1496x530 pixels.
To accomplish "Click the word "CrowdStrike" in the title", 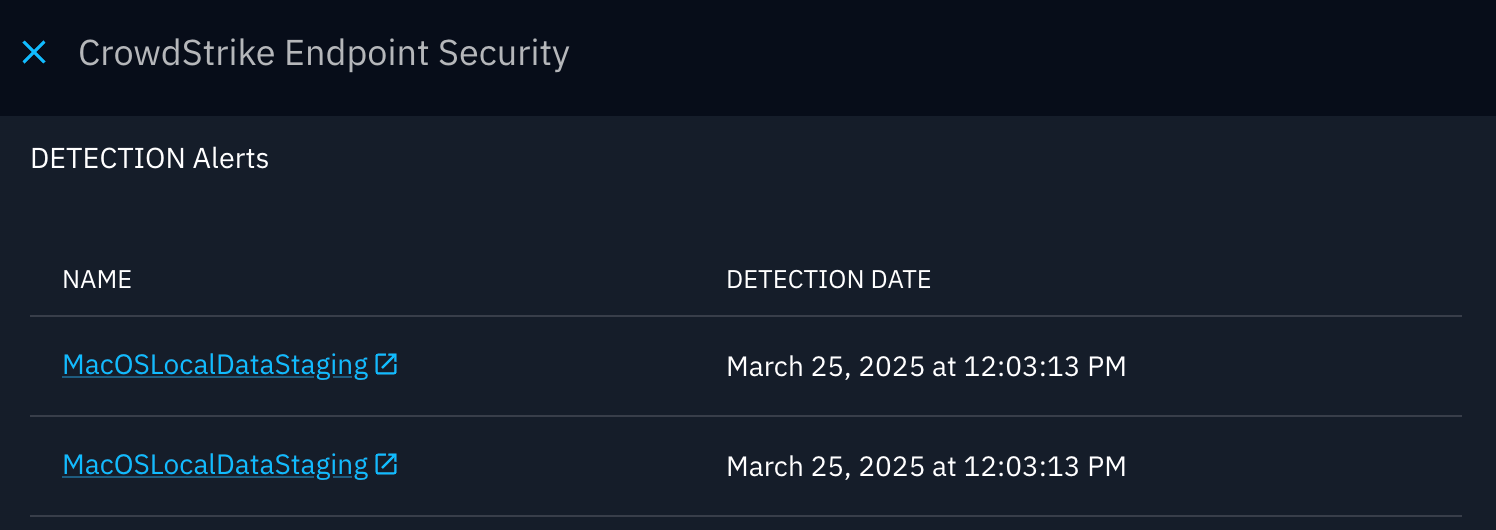I will [x=176, y=53].
